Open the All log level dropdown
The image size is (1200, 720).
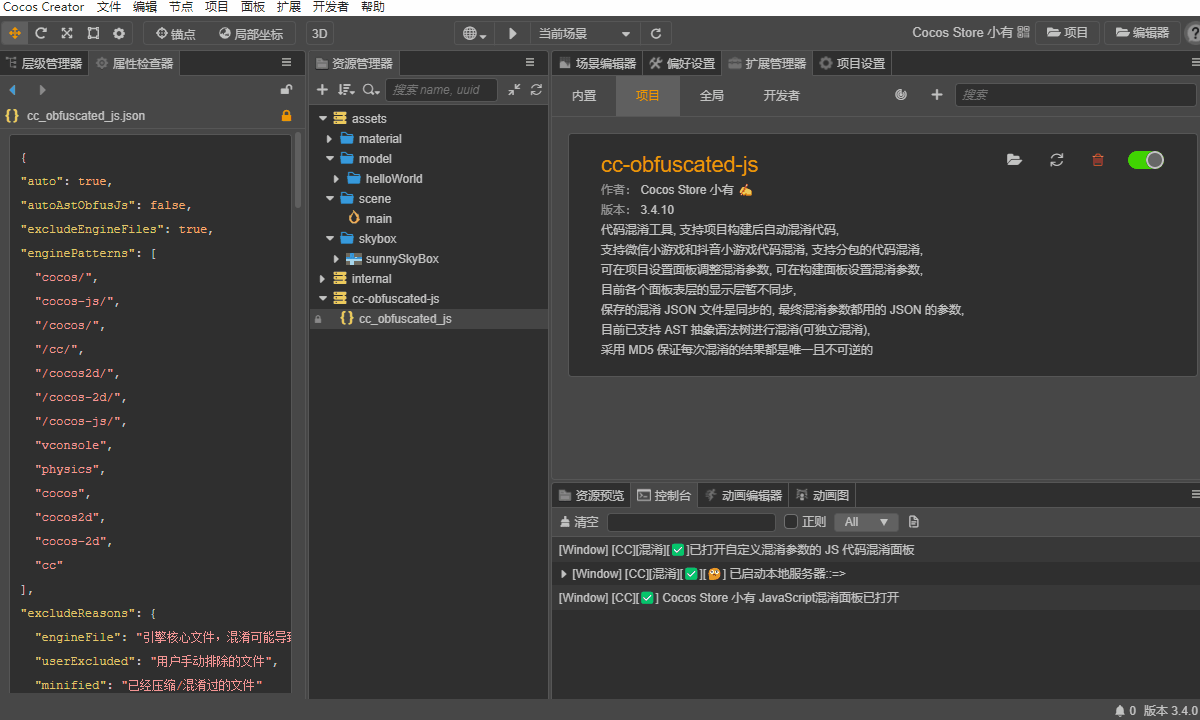866,522
